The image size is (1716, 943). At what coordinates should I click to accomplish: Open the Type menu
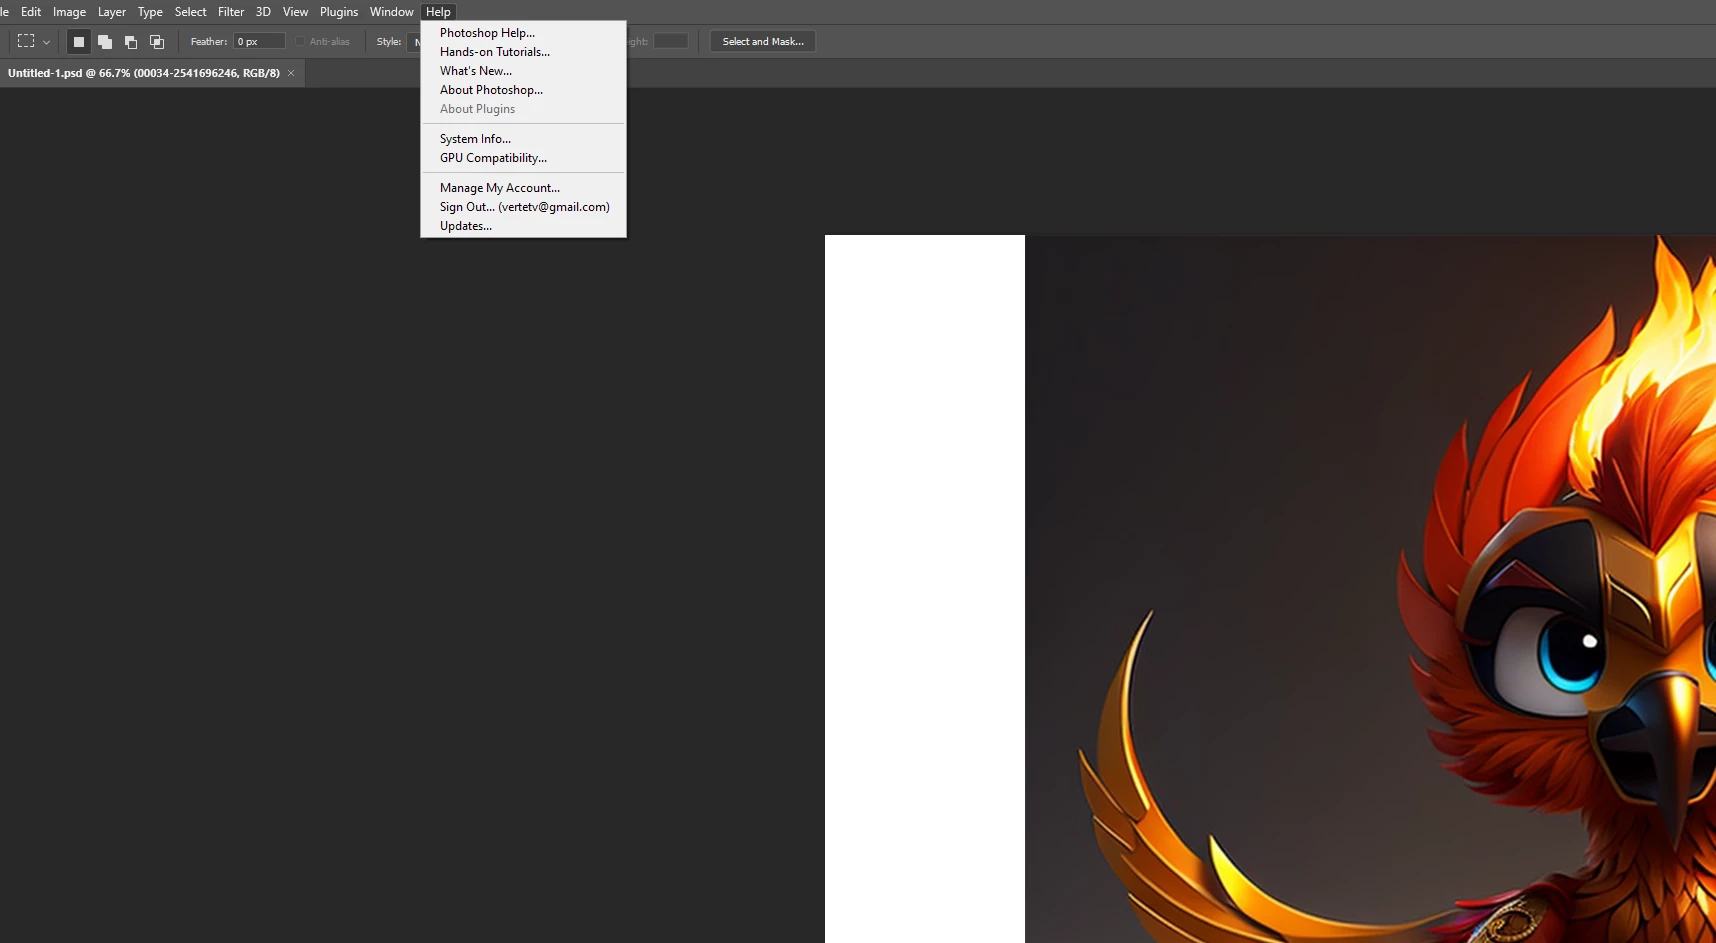(x=150, y=12)
